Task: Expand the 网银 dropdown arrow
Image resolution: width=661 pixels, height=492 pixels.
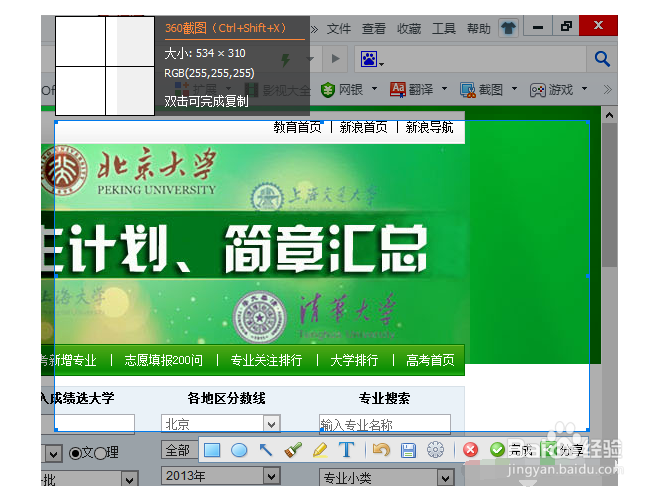Action: tap(374, 89)
